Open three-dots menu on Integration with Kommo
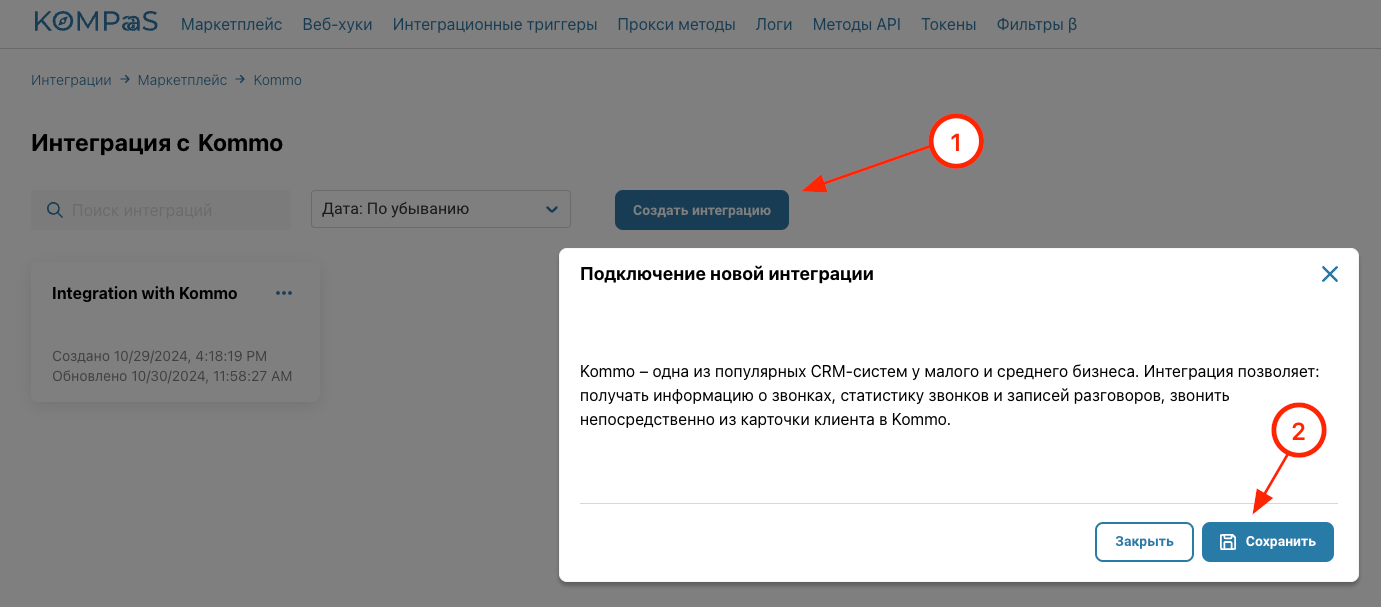This screenshot has width=1381, height=607. [284, 293]
